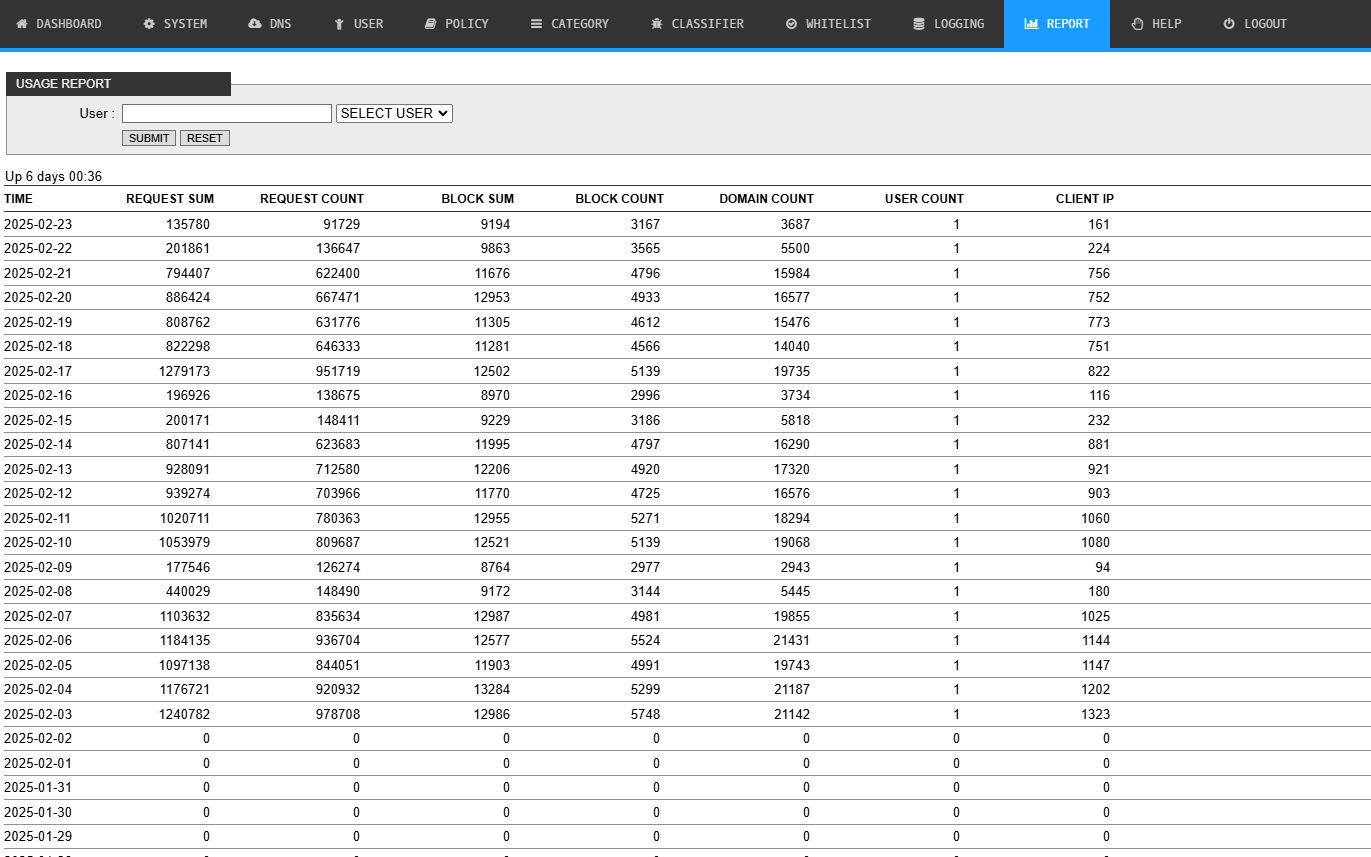Image resolution: width=1371 pixels, height=857 pixels.
Task: Click the date 2025-02-17
Action: coord(38,371)
